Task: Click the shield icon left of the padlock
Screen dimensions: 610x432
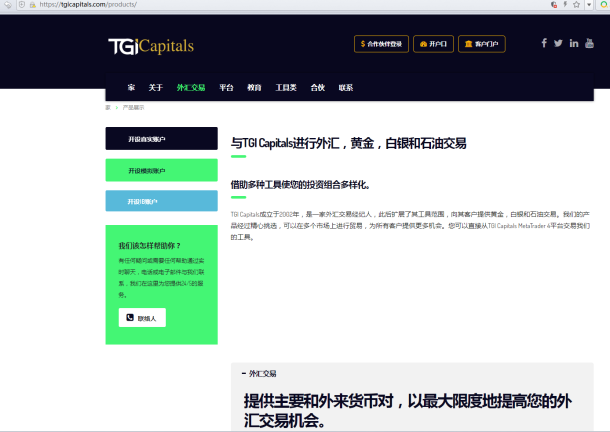Action: 22,5
